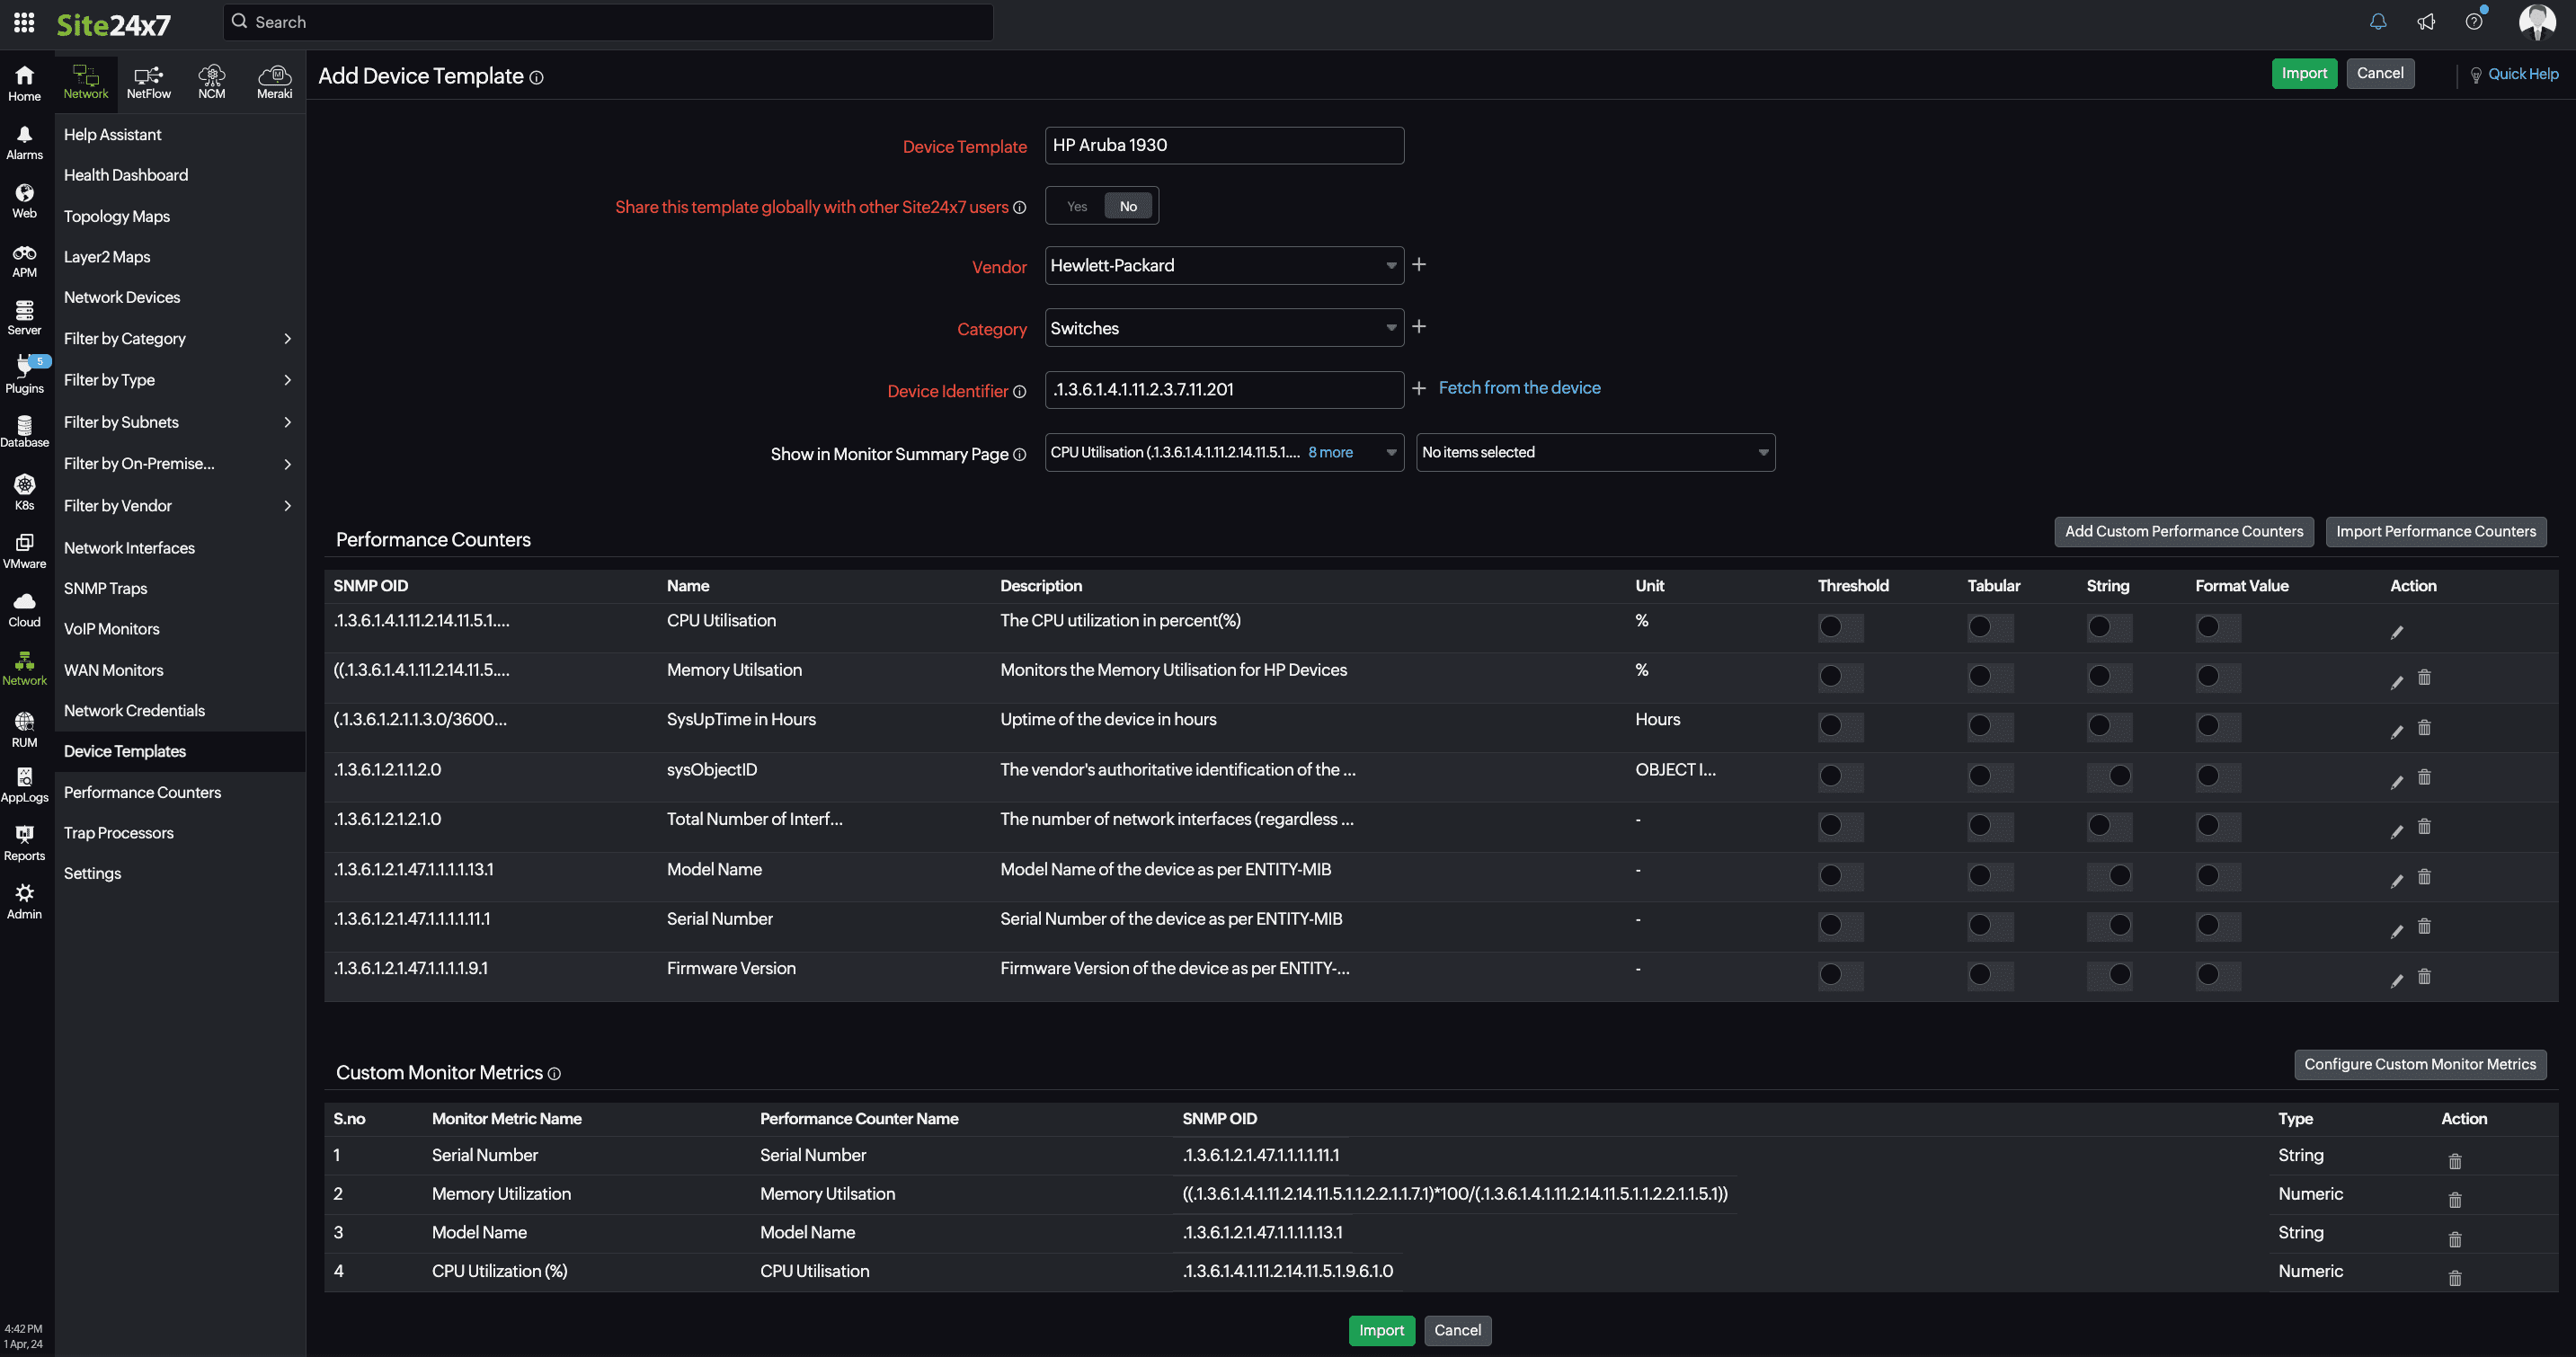Open the NetFlow module icon
The width and height of the screenshot is (2576, 1357).
point(148,81)
